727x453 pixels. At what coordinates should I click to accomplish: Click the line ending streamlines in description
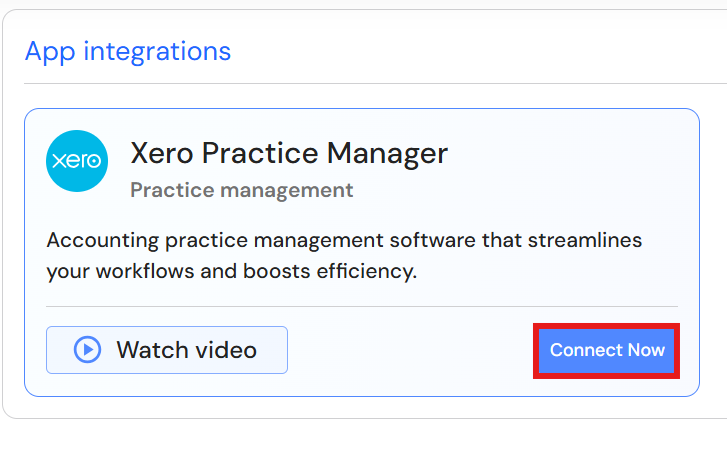tap(344, 241)
